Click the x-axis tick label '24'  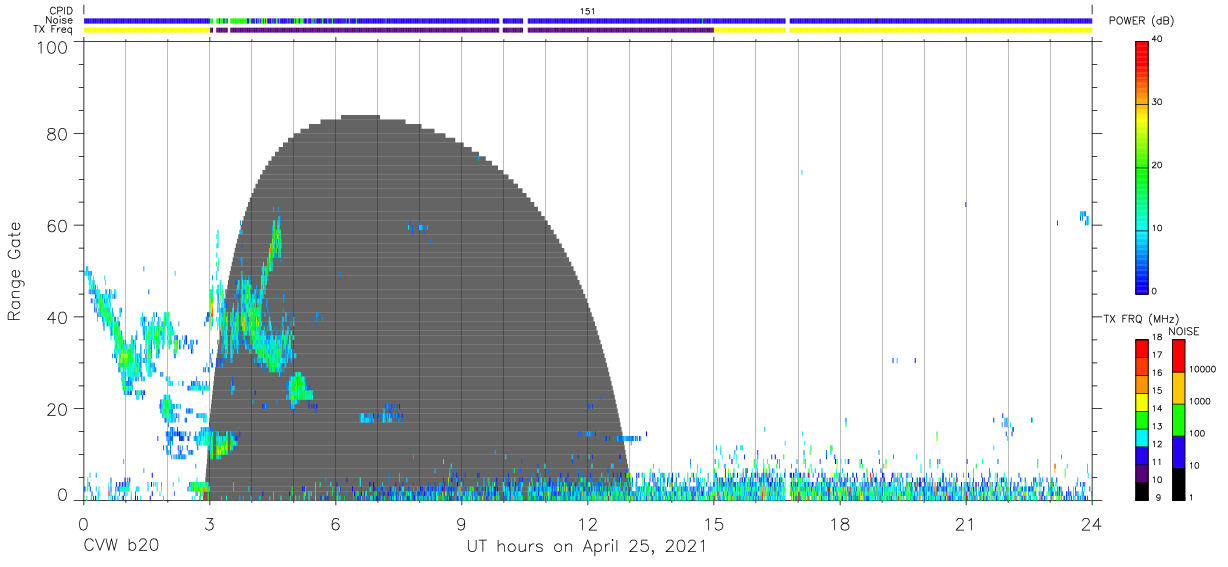[1091, 524]
